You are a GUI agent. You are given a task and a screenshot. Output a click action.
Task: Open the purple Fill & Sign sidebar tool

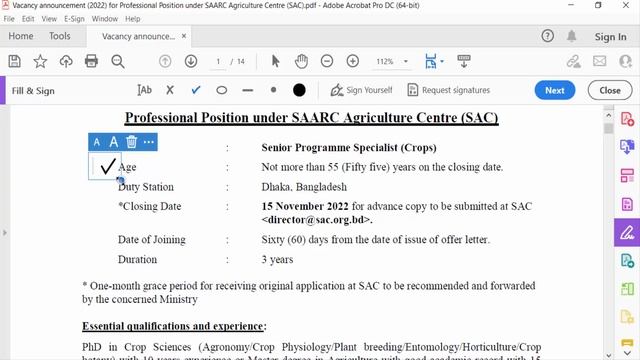click(x=627, y=233)
